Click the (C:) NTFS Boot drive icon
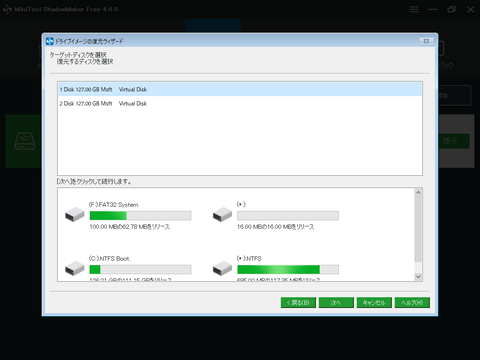This screenshot has height=360, width=480. [x=75, y=268]
